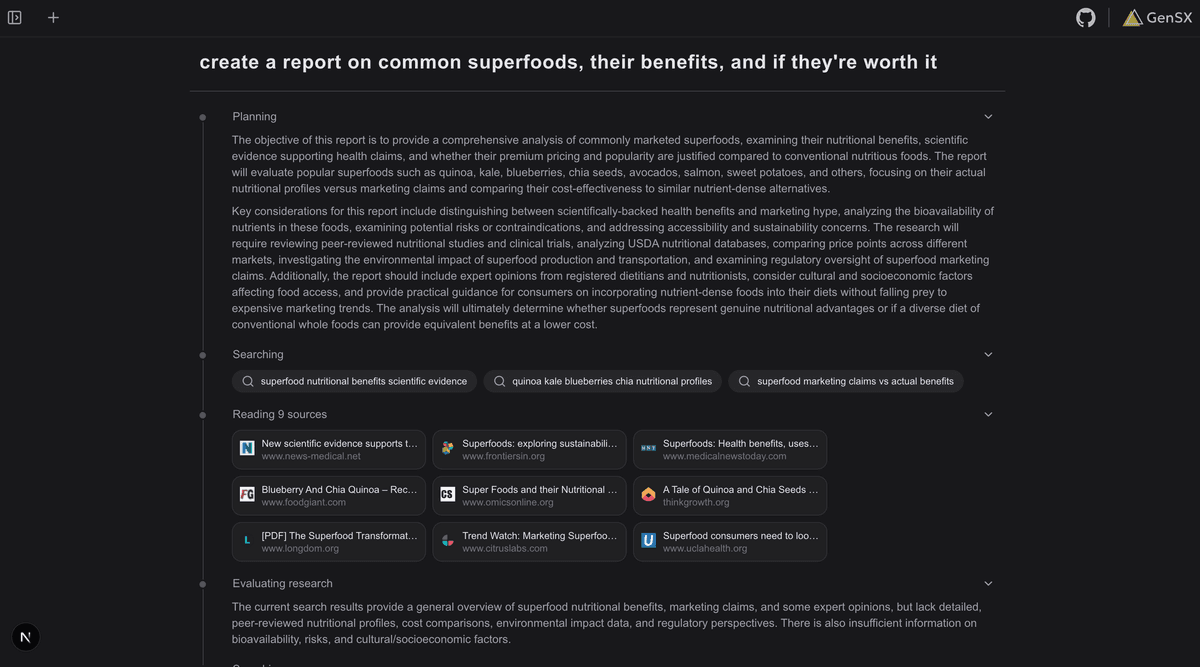The width and height of the screenshot is (1200, 667).
Task: Click the thinkgrowth.org source favicon
Action: point(648,495)
